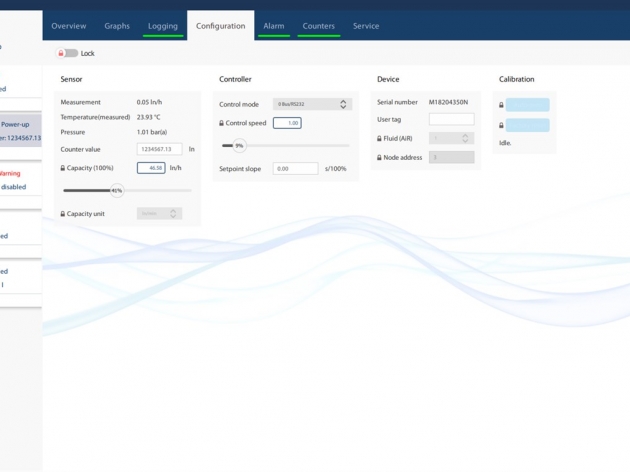Click the lock icon next to Node address
630x472 pixels.
pos(379,158)
